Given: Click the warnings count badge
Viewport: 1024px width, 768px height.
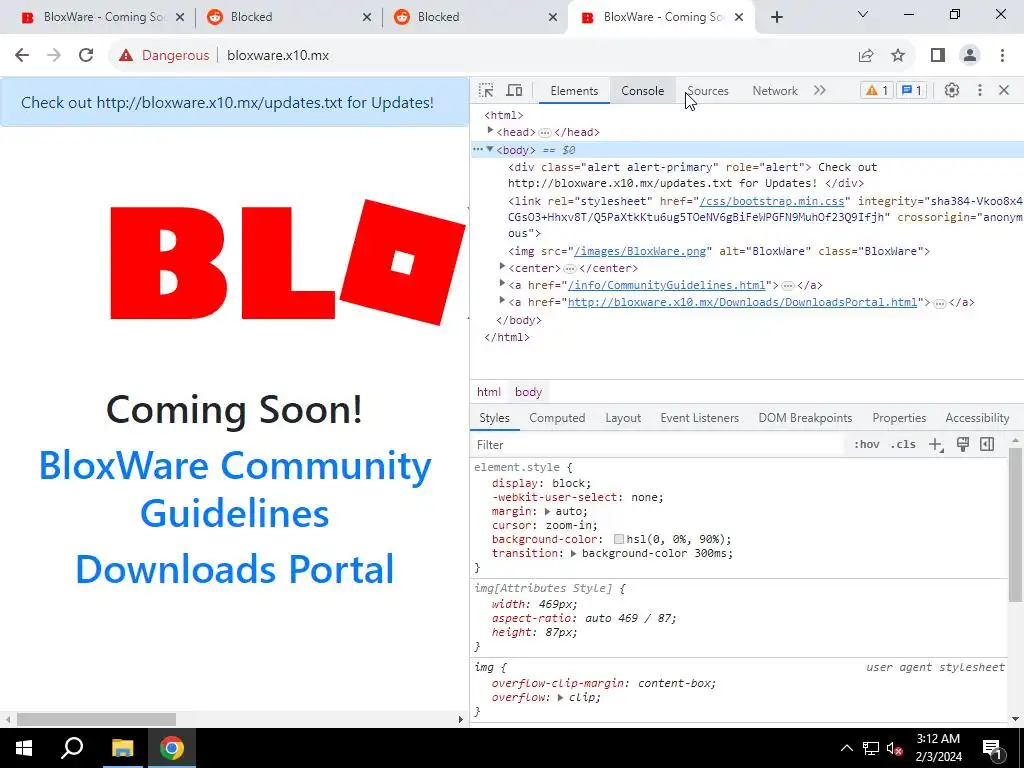Looking at the screenshot, I should click(876, 90).
